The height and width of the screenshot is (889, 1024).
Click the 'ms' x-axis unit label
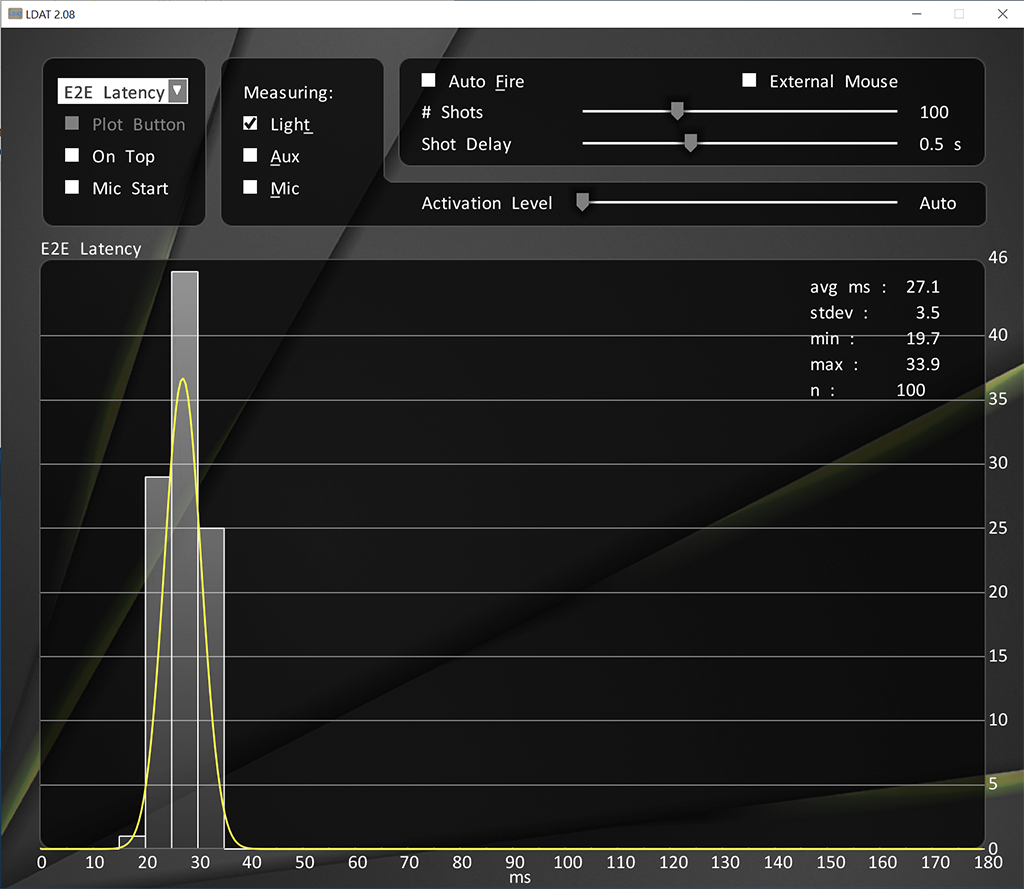[x=520, y=878]
